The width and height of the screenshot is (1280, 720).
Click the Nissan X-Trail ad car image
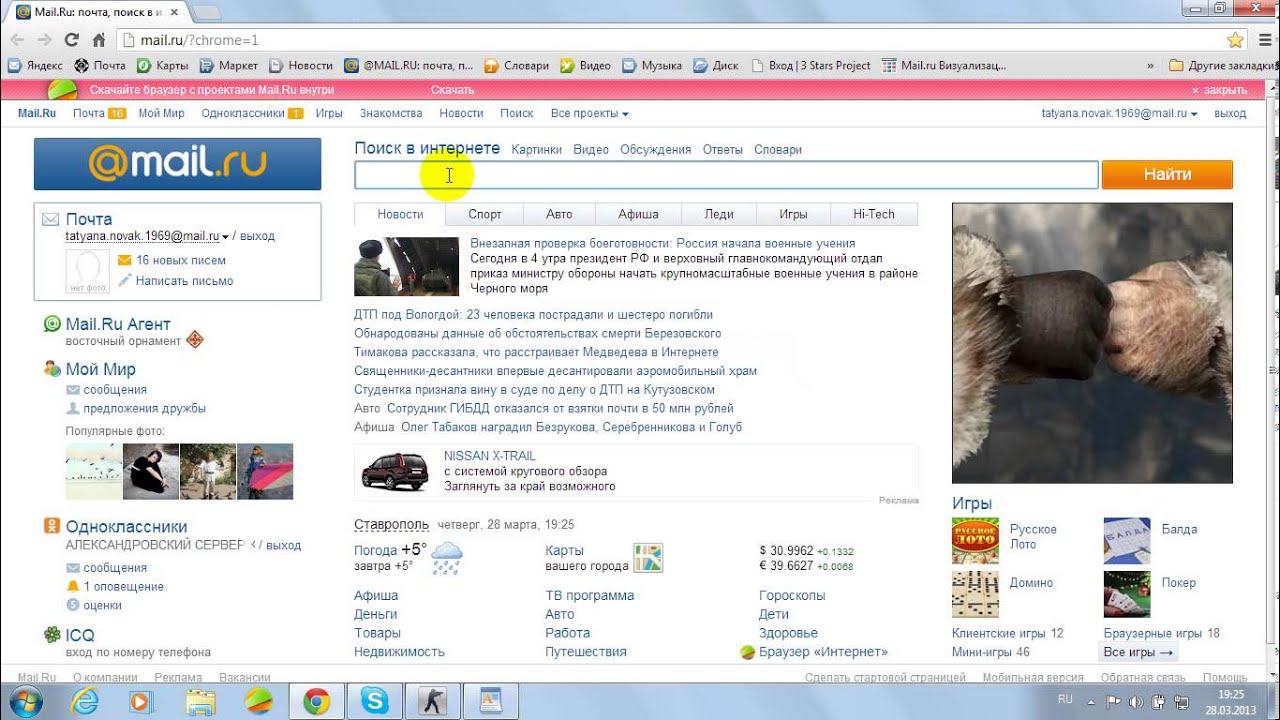point(395,470)
